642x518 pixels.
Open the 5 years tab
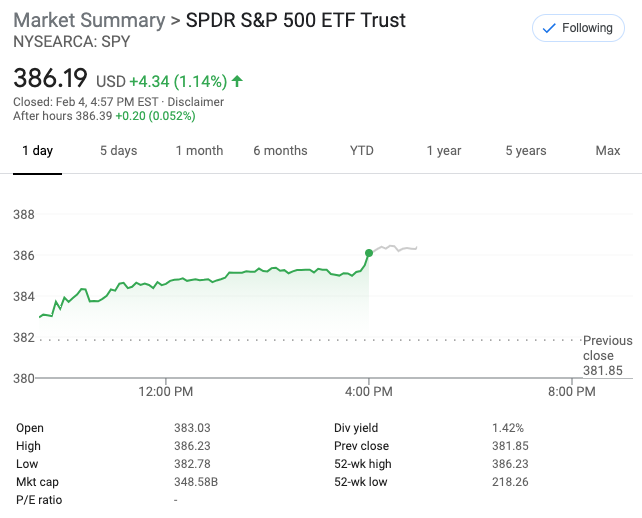(x=525, y=151)
